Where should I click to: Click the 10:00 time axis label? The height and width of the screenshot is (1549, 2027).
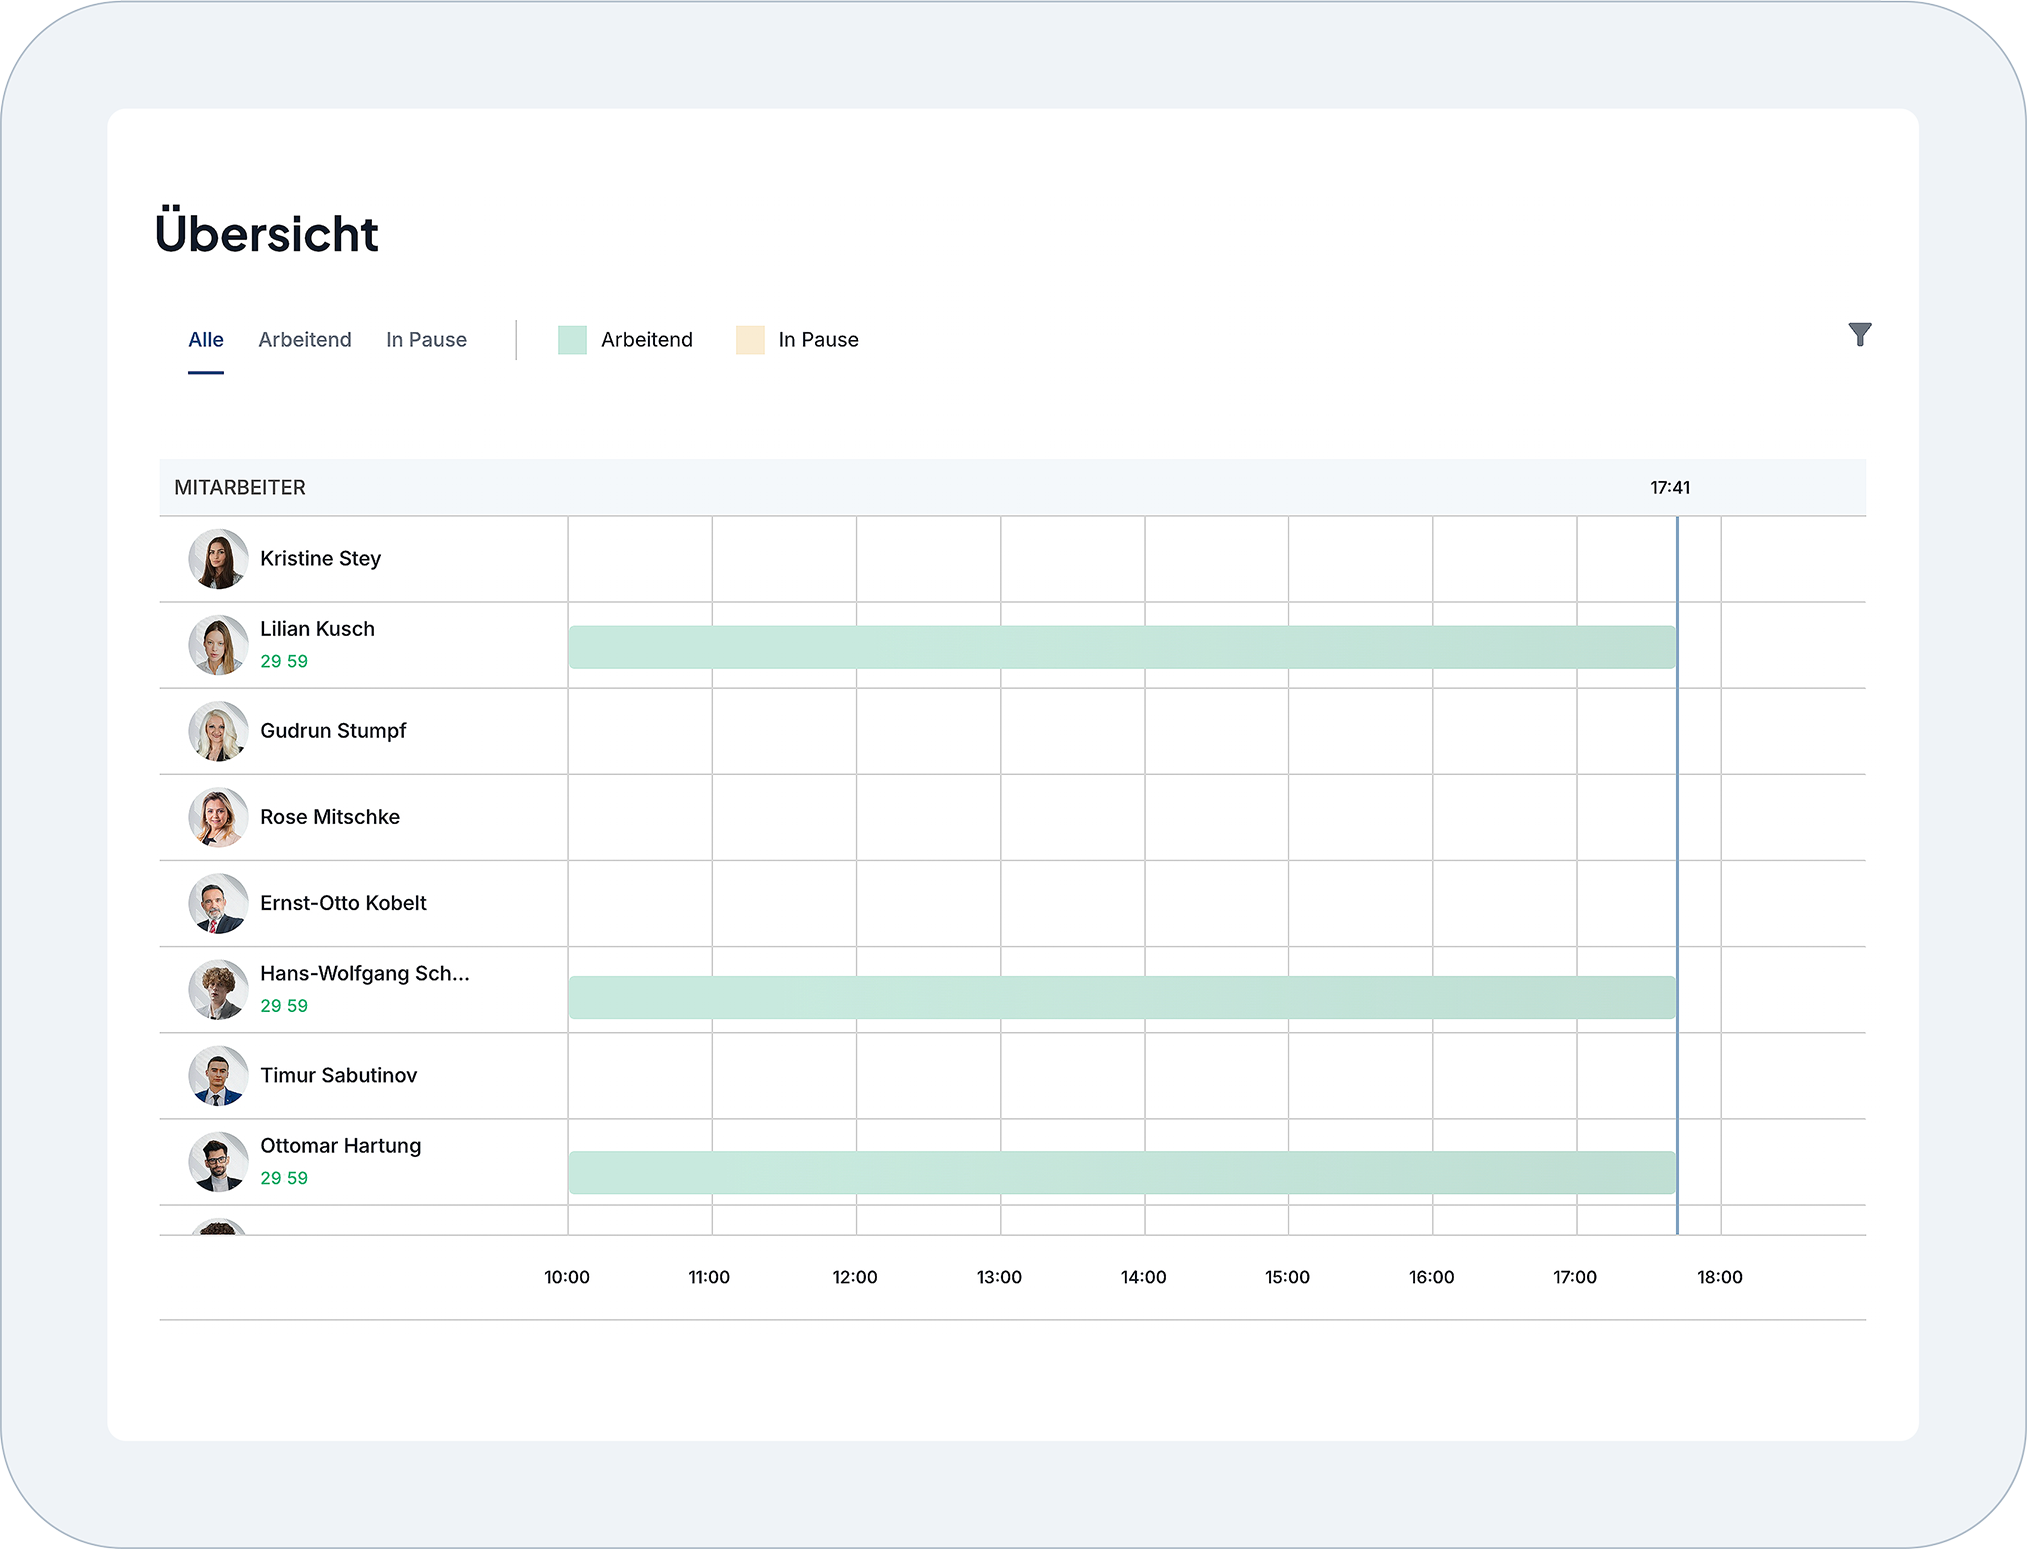(567, 1277)
